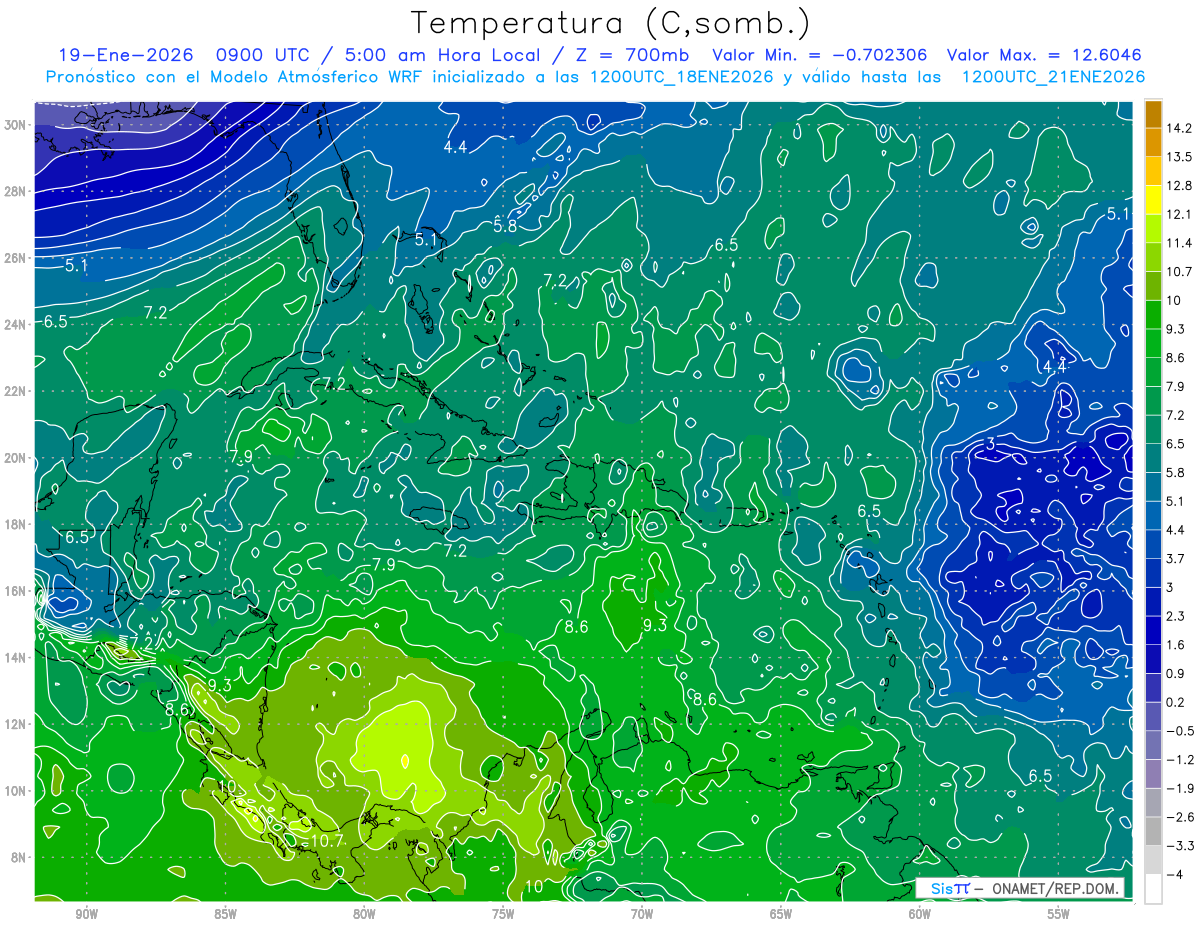The width and height of the screenshot is (1200, 927).
Task: Click the "-4" value on the color scale
Action: [x=1175, y=874]
